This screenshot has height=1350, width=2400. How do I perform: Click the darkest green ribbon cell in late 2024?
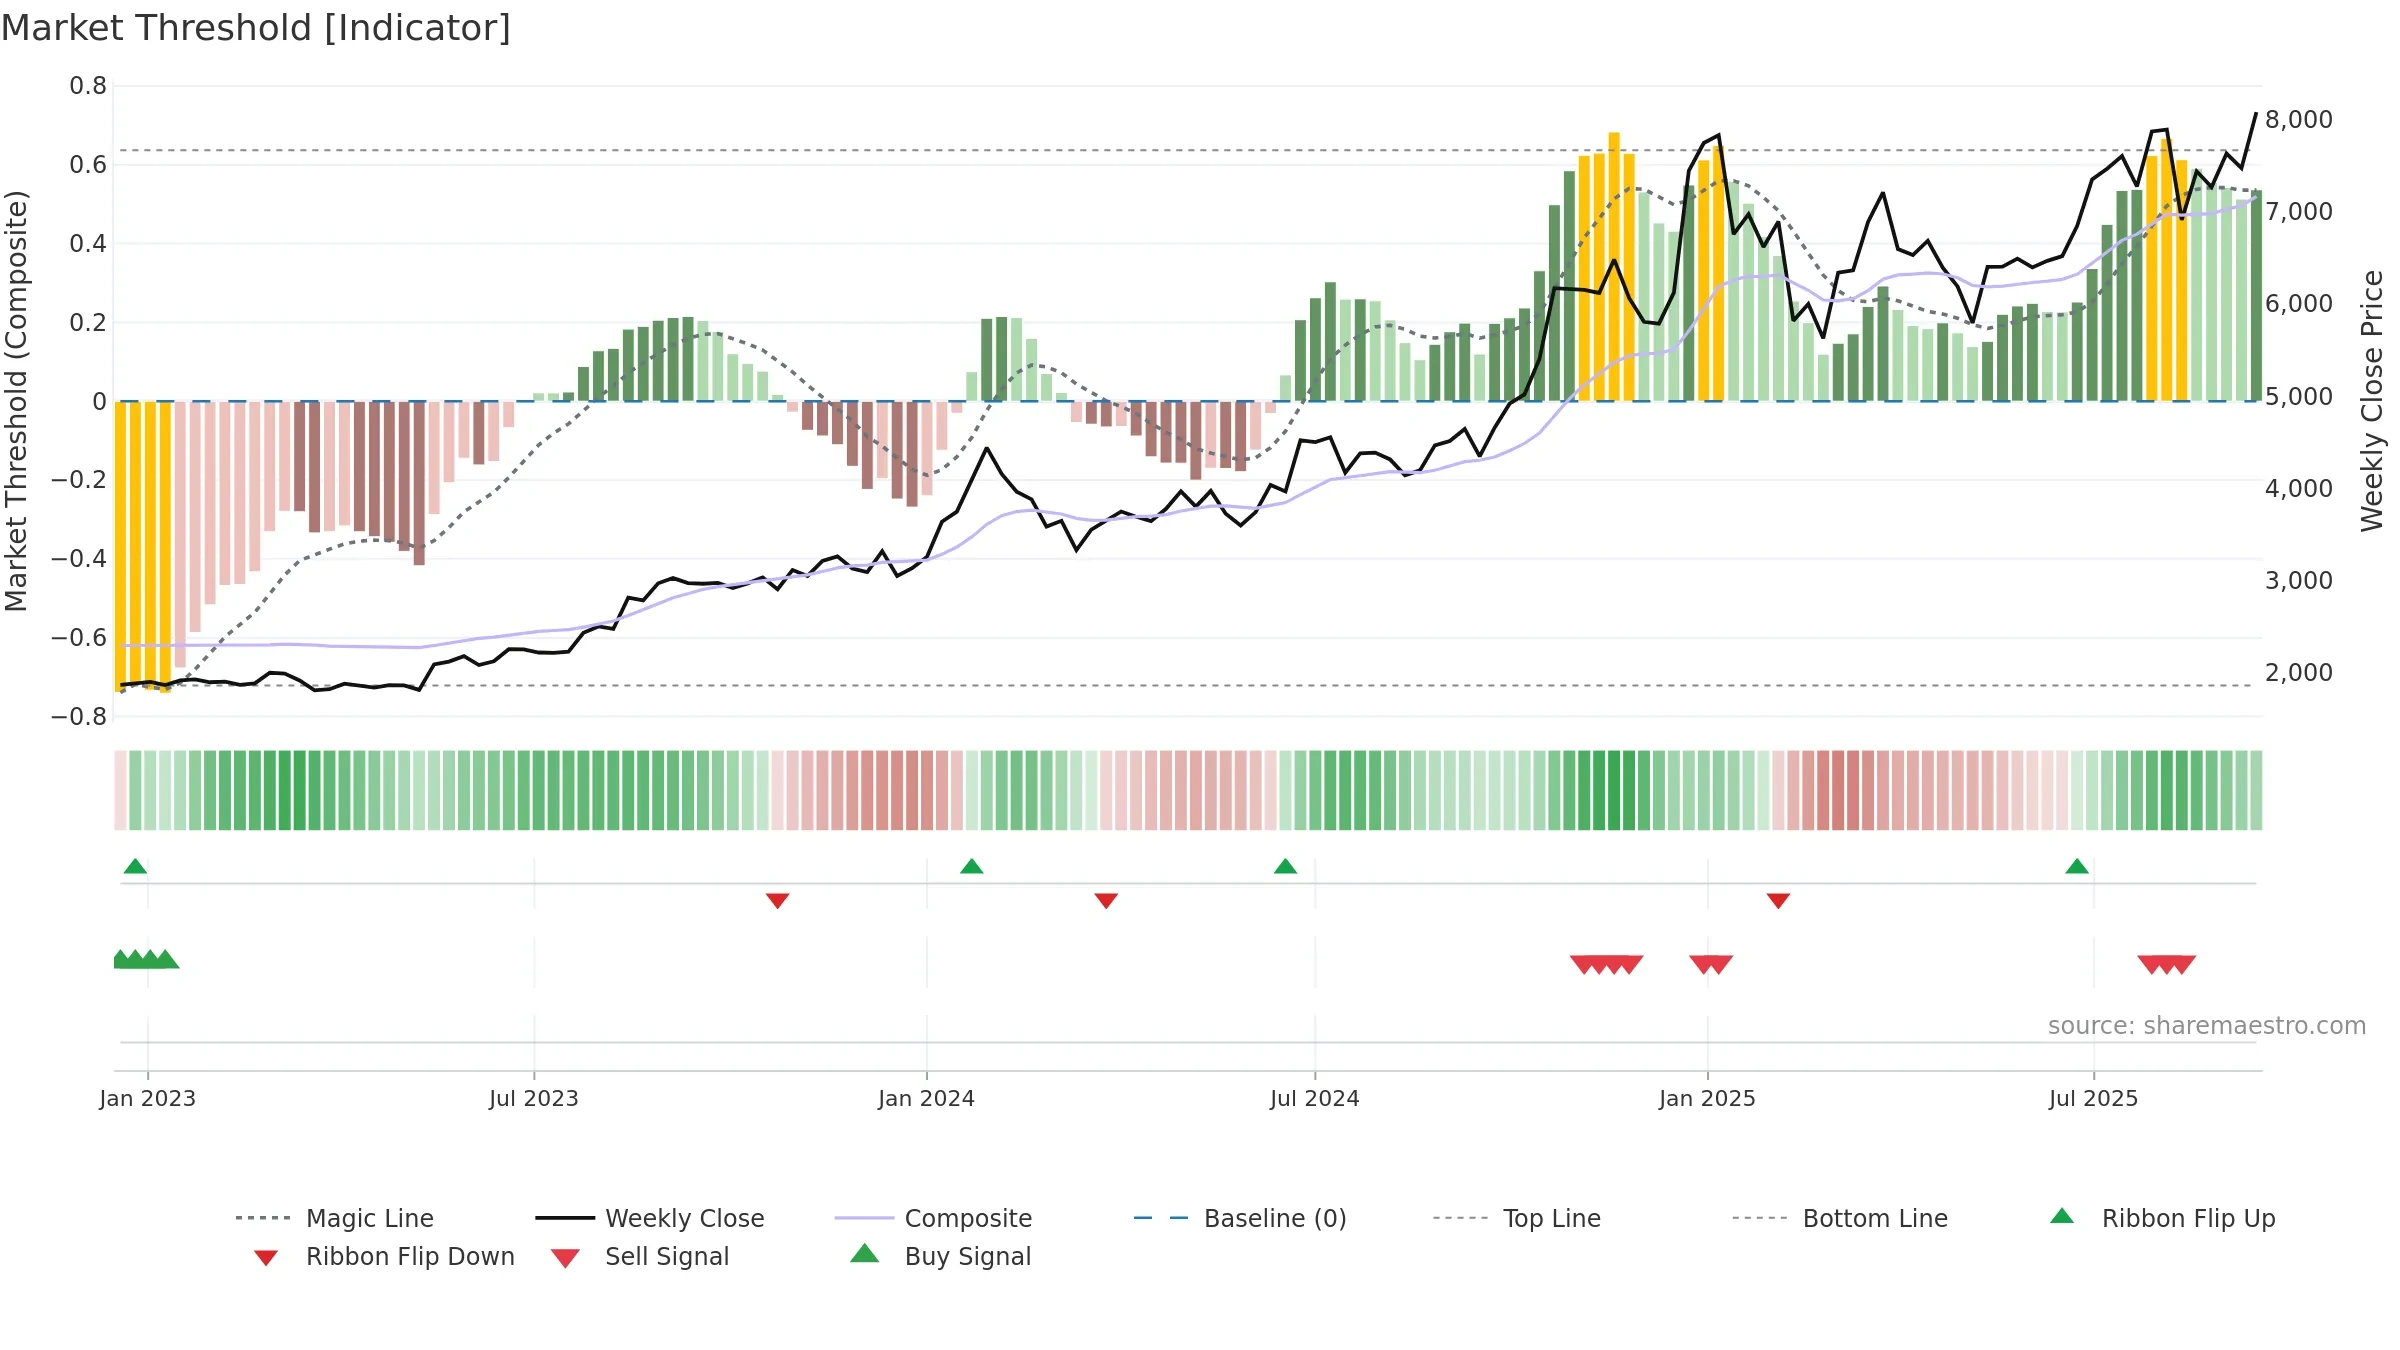click(1614, 790)
